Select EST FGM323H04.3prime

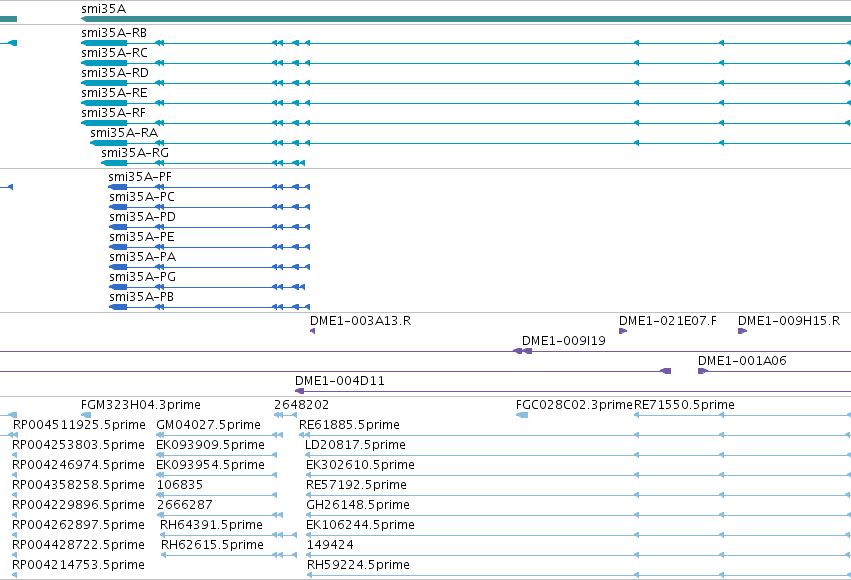[x=141, y=405]
